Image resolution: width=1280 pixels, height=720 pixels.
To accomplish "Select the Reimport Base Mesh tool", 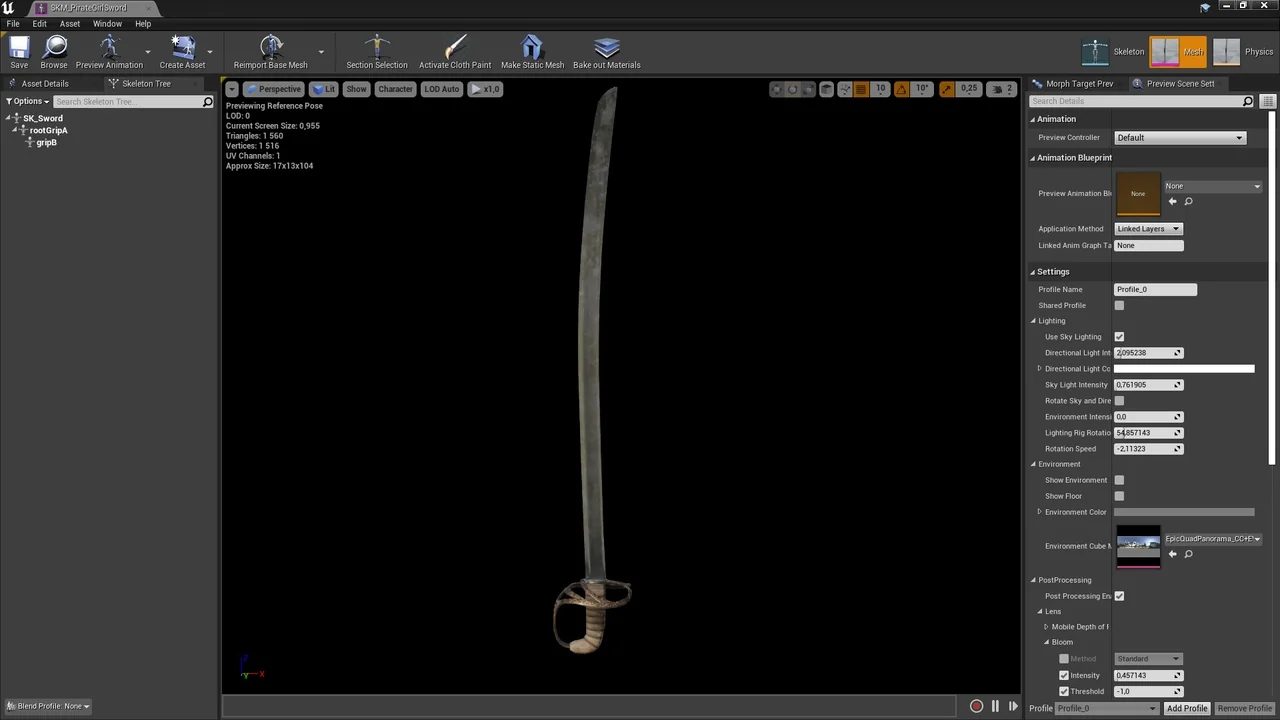I will tap(270, 50).
